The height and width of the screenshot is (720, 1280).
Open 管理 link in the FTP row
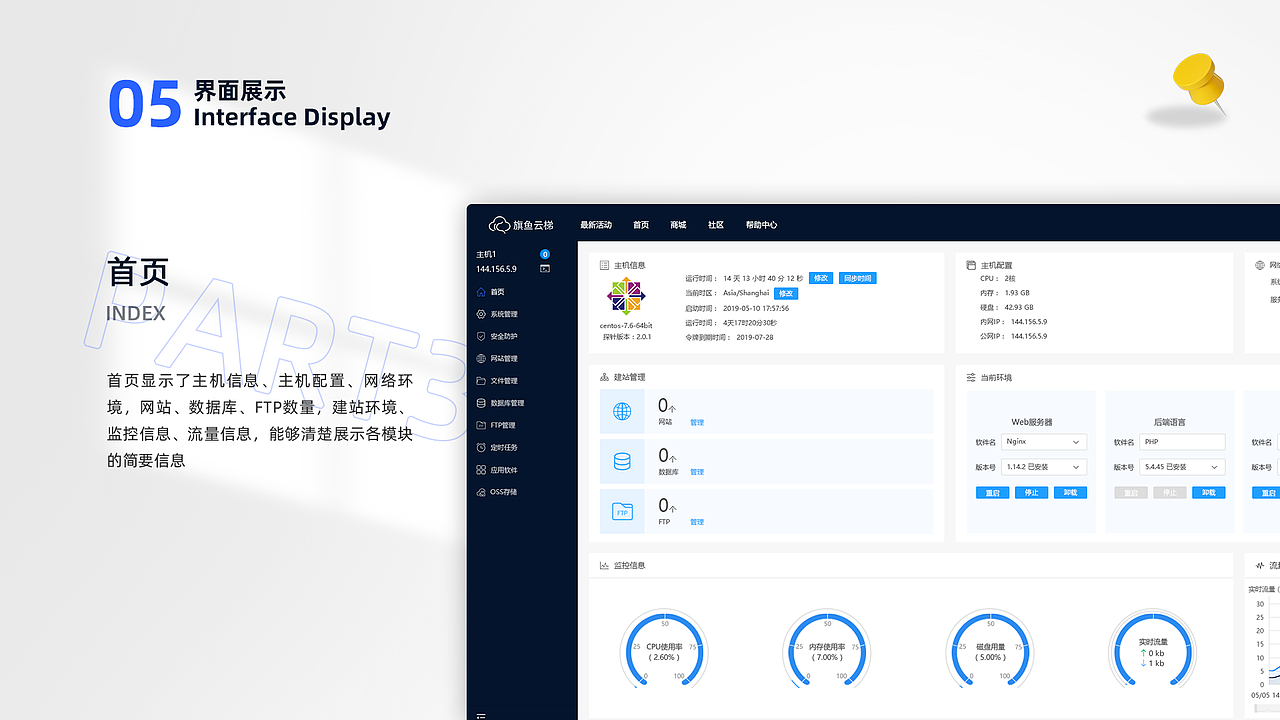697,522
